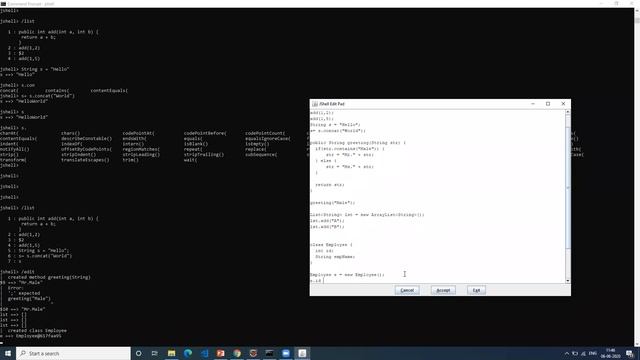Image resolution: width=640 pixels, height=360 pixels.
Task: Click 'Employee e = new Employee();' line
Action: click(347, 275)
